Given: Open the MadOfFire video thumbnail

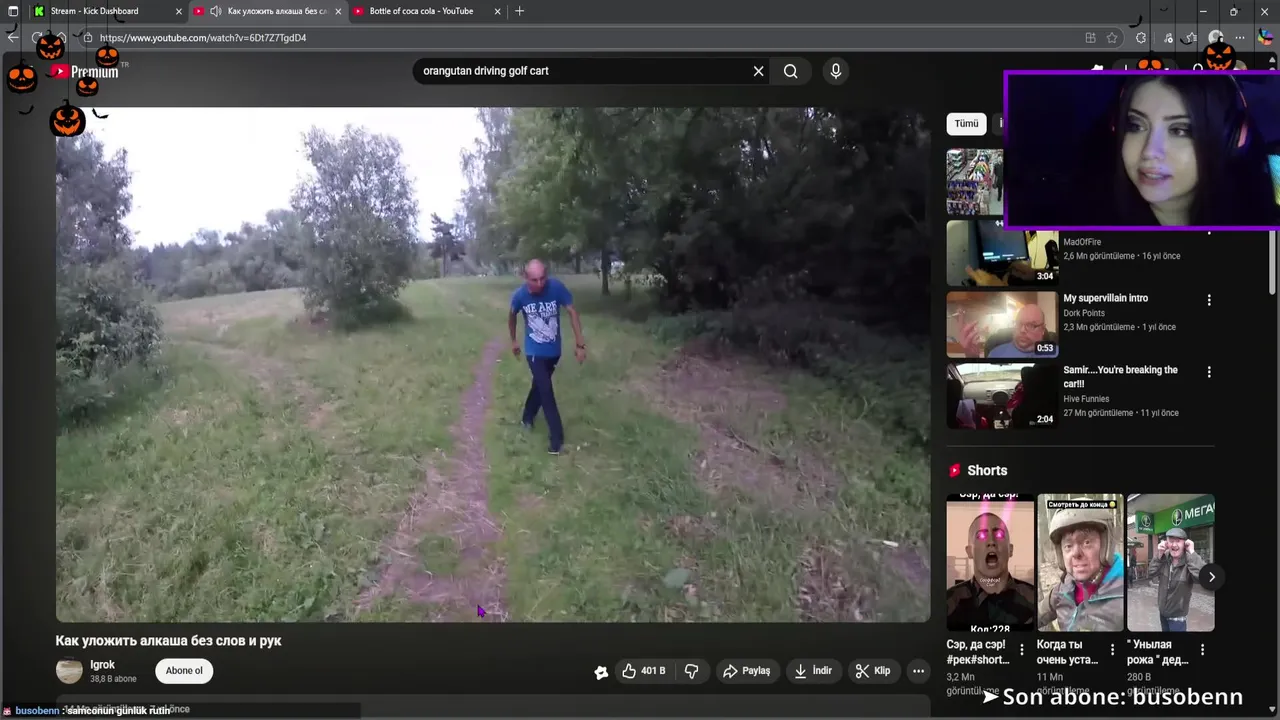Looking at the screenshot, I should (x=1002, y=252).
